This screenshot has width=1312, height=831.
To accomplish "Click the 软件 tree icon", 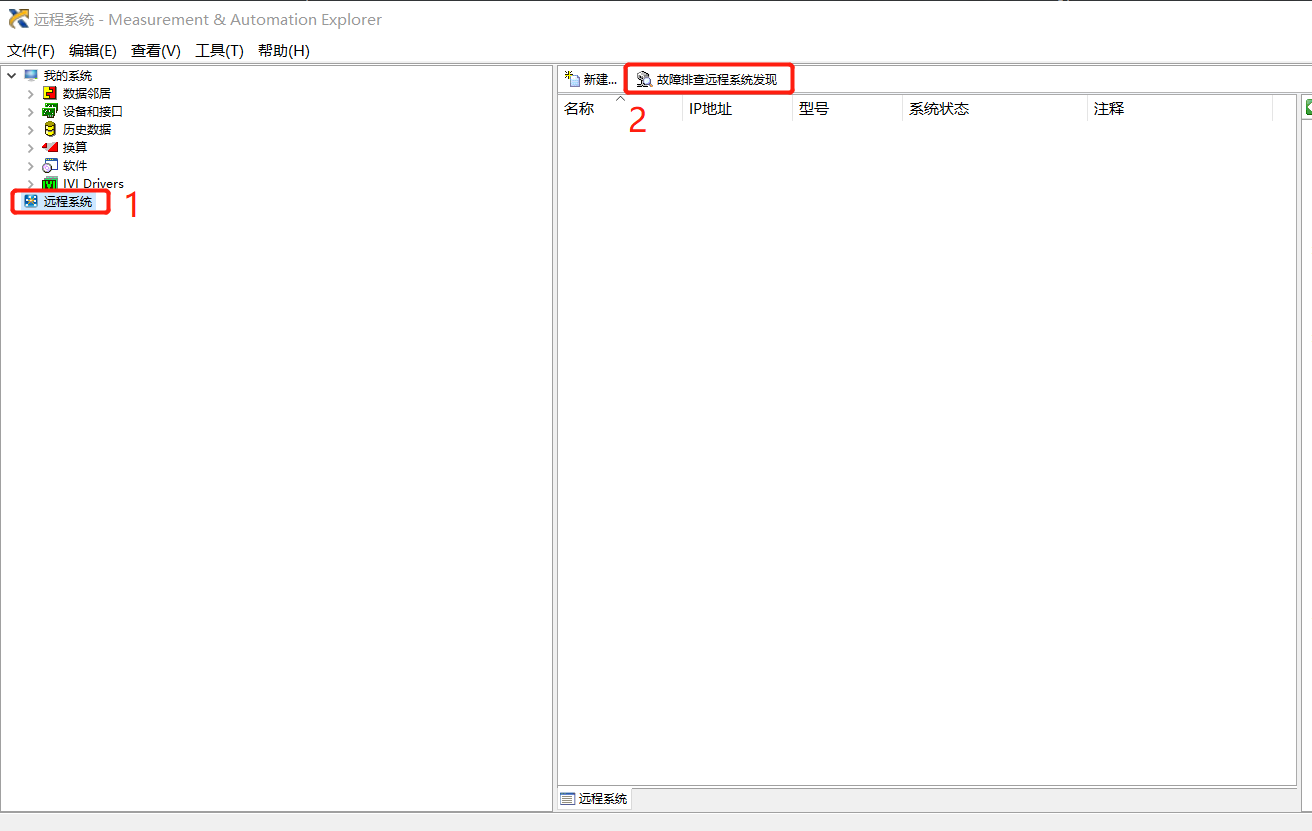I will click(50, 166).
